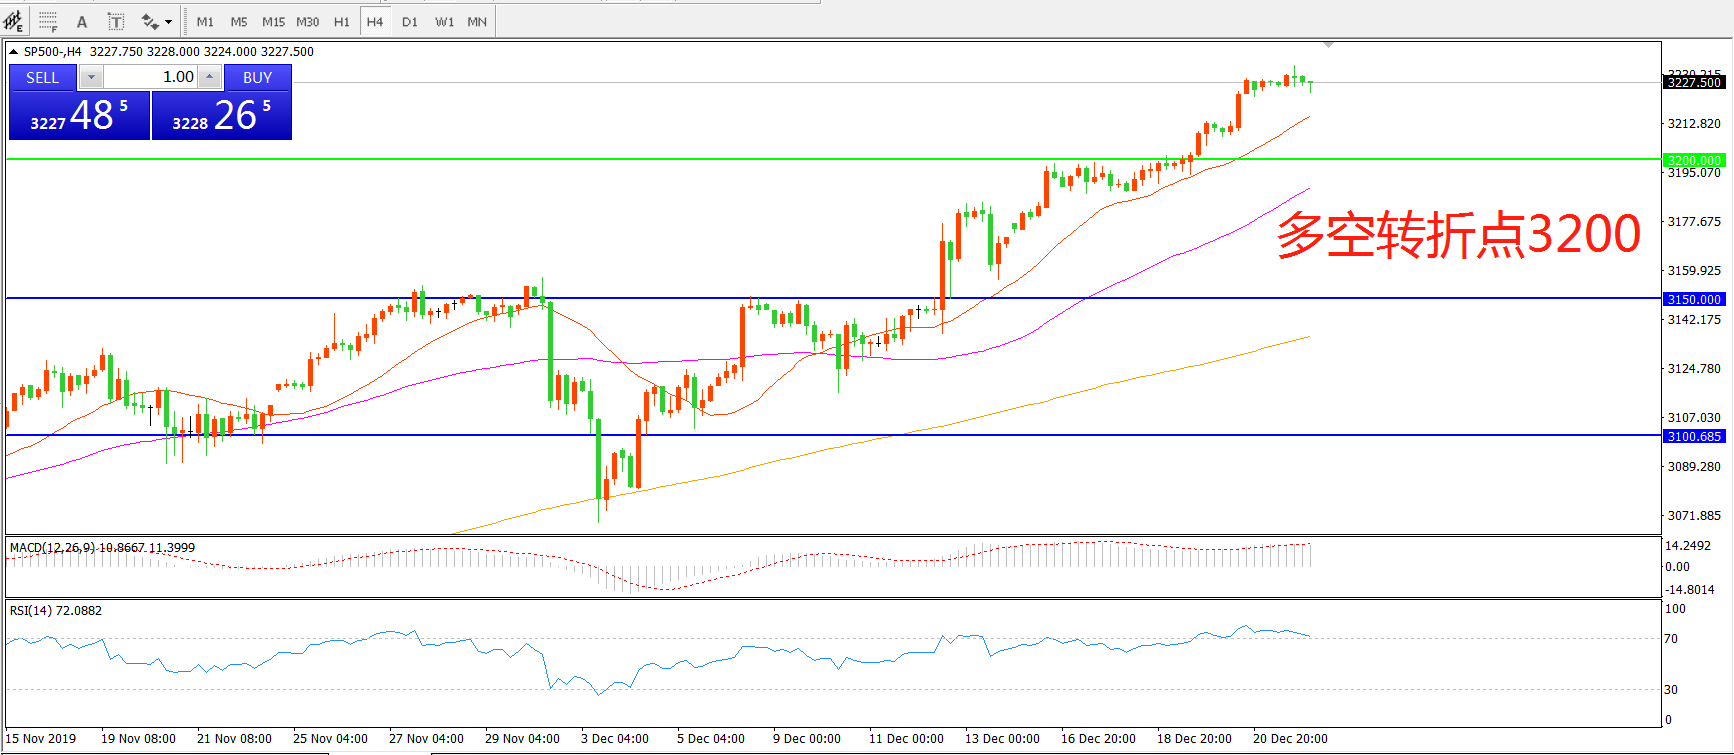Choose the W1 weekly timeframe
1734x755 pixels.
[x=444, y=21]
